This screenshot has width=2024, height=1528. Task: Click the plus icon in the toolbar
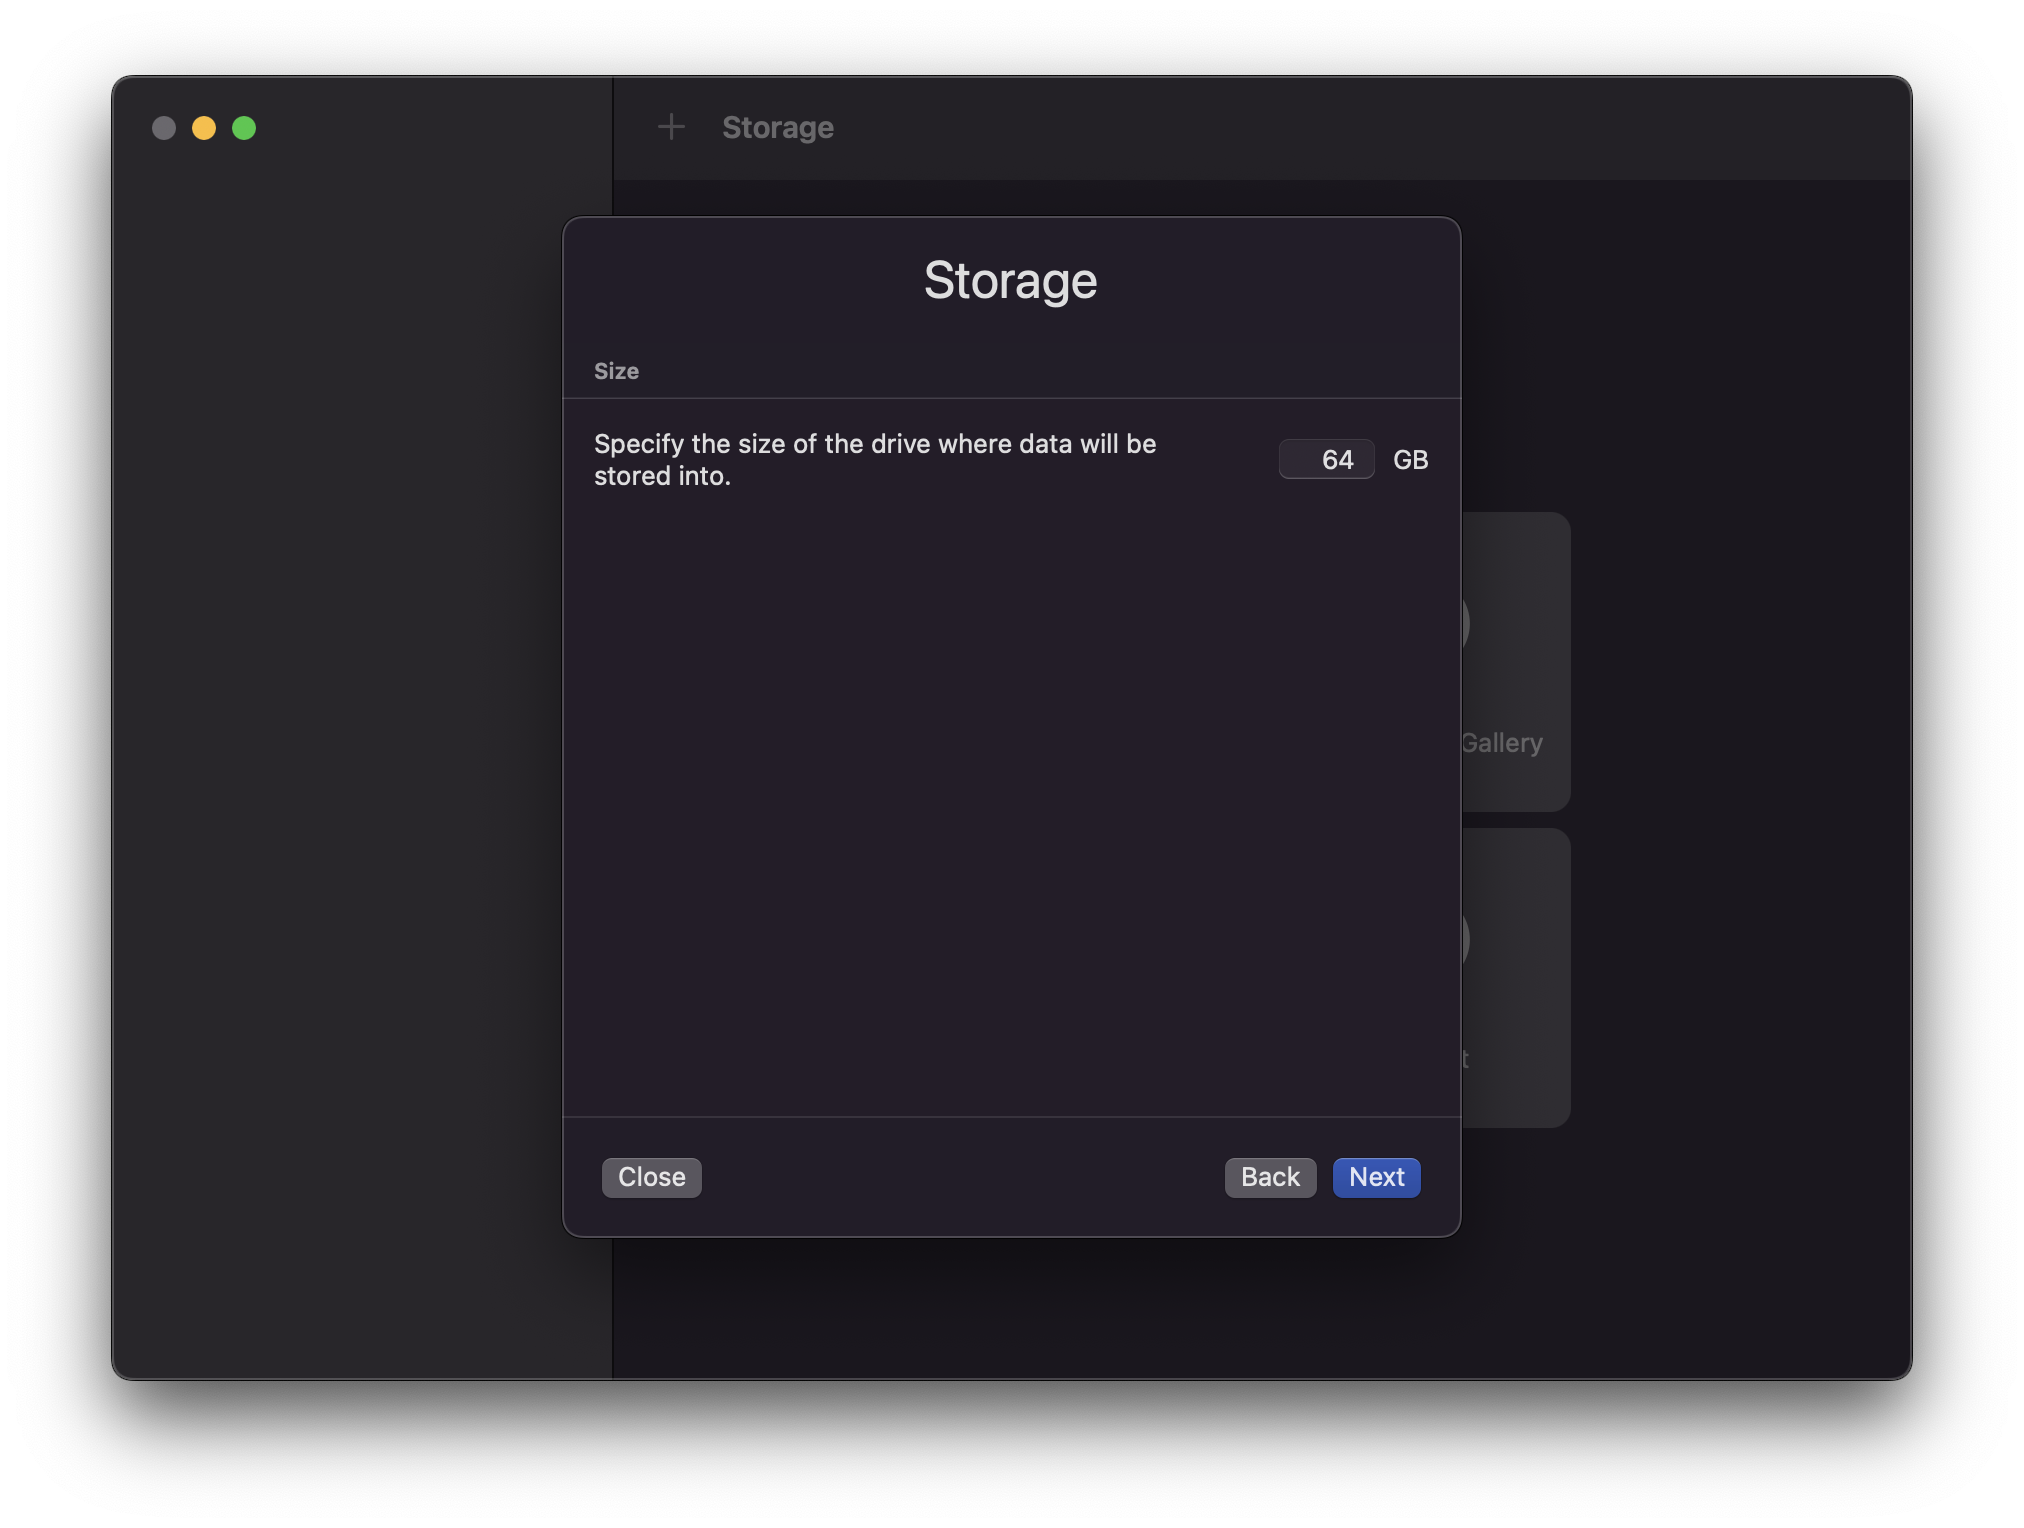click(x=671, y=127)
